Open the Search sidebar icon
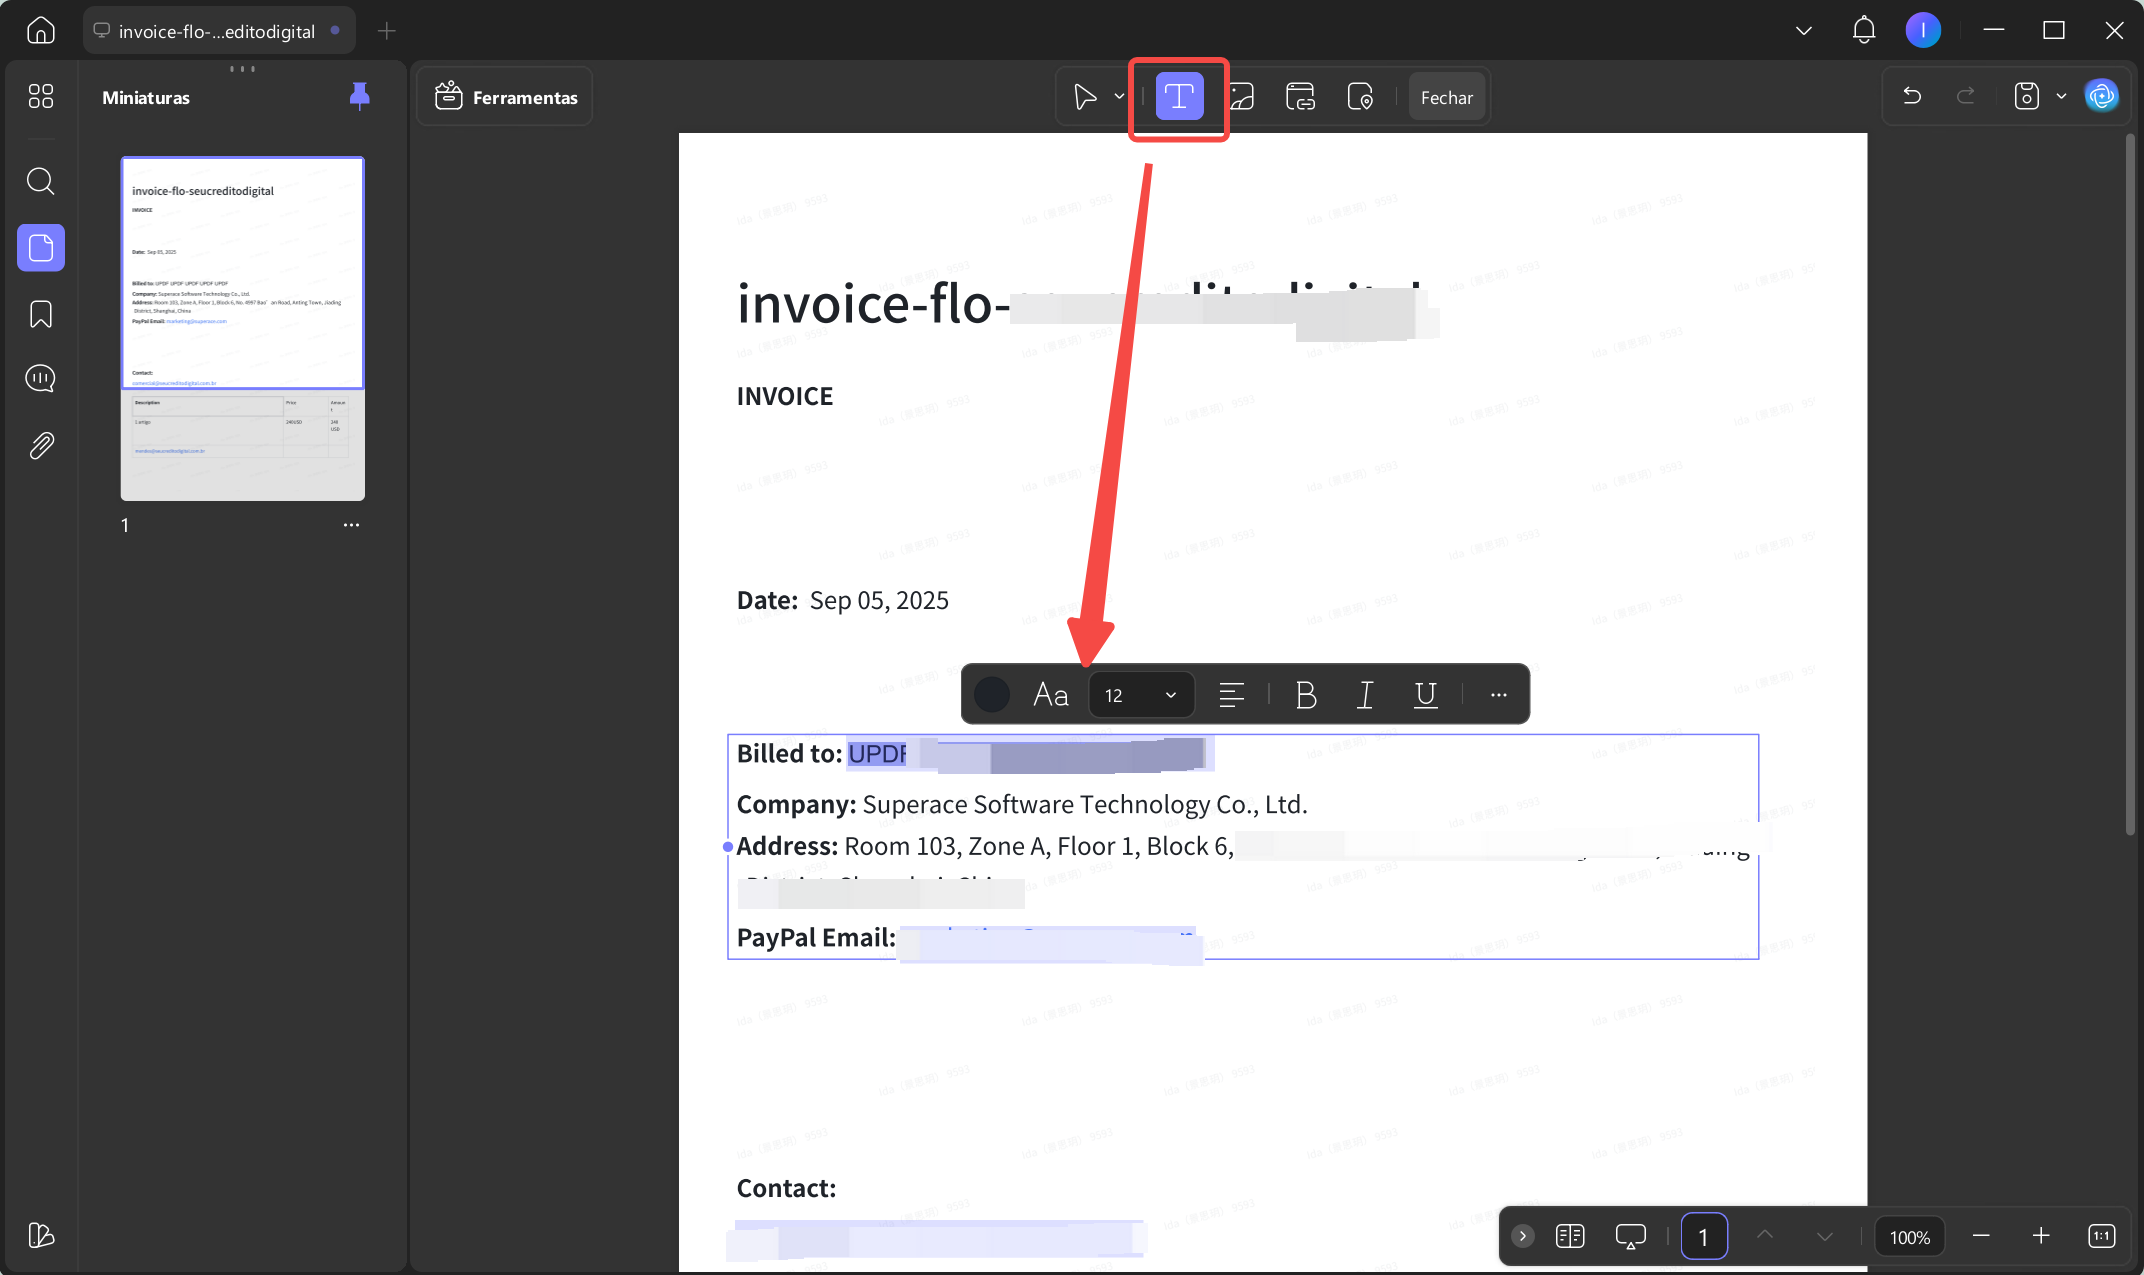Screen dimensions: 2144x1275 click(x=41, y=181)
